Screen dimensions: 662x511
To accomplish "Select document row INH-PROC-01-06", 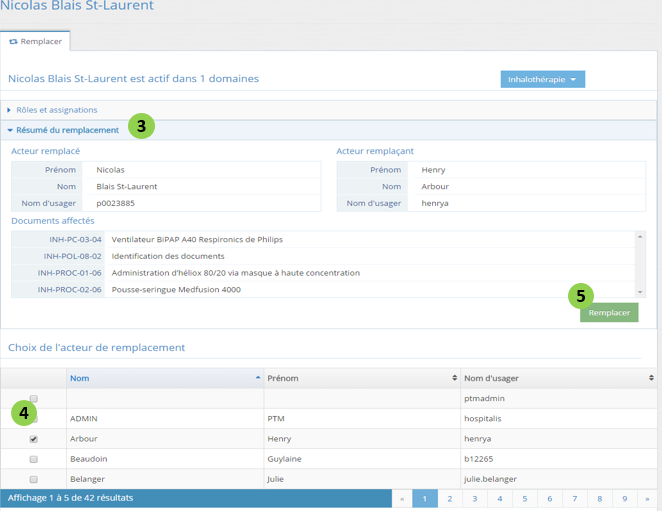I will coord(235,273).
